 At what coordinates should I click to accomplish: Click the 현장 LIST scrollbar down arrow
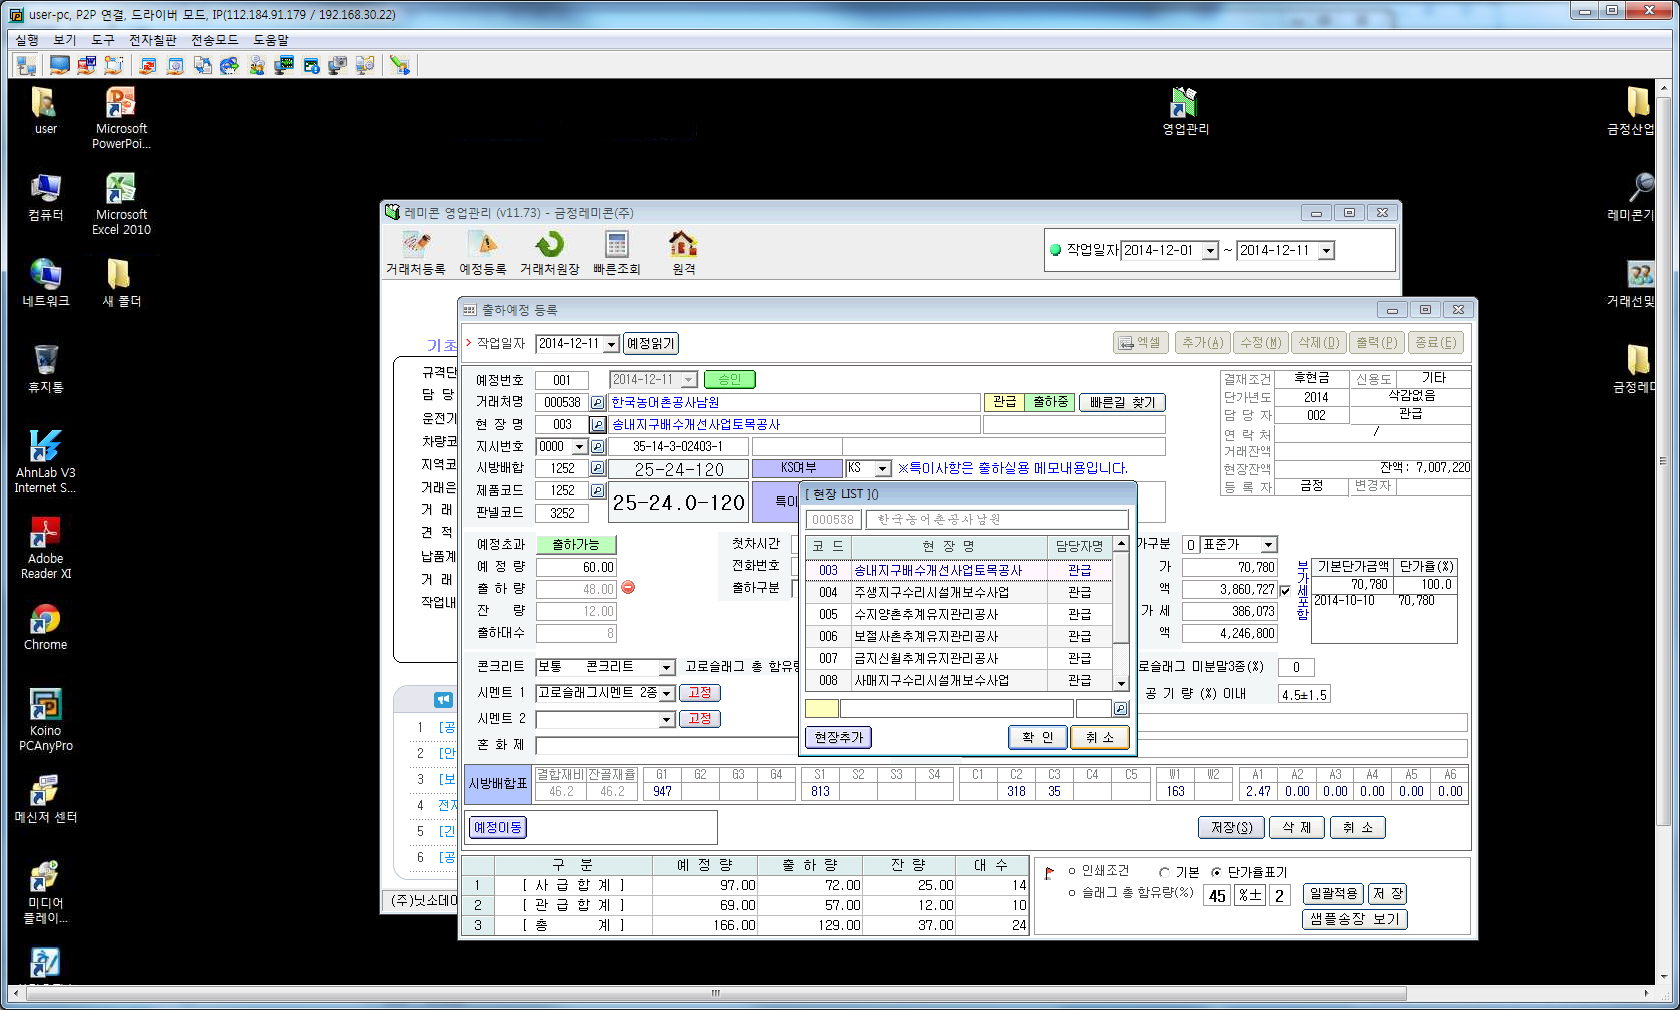point(1121,684)
